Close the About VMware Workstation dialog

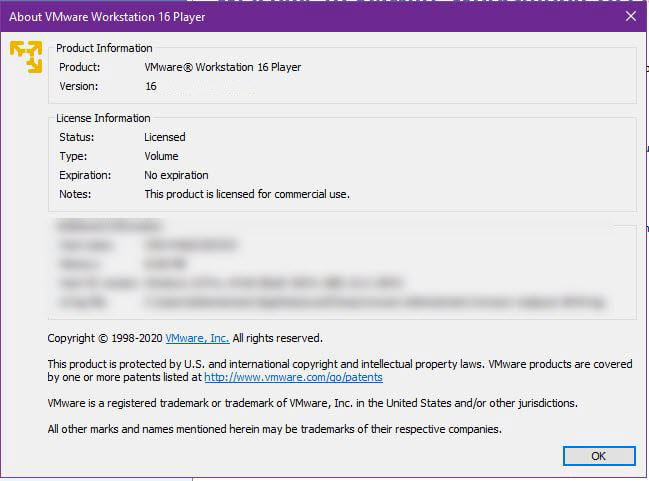[x=631, y=16]
